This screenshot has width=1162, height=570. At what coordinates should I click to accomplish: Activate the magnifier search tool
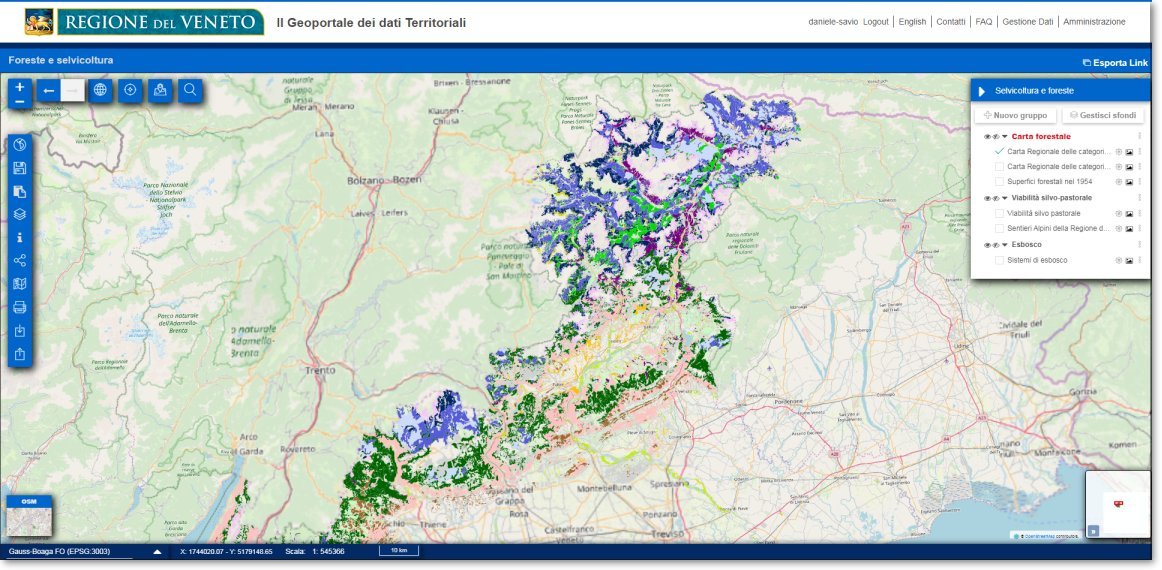click(190, 91)
